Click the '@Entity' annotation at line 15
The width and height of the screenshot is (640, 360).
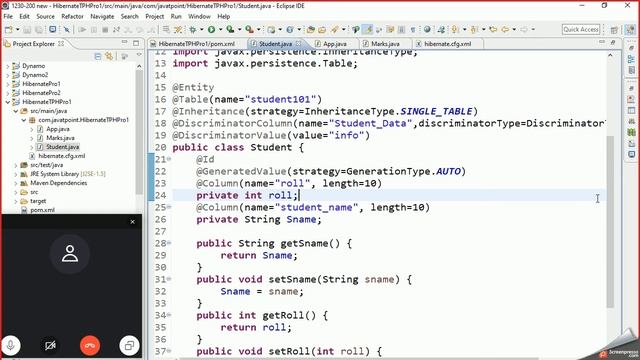point(193,87)
